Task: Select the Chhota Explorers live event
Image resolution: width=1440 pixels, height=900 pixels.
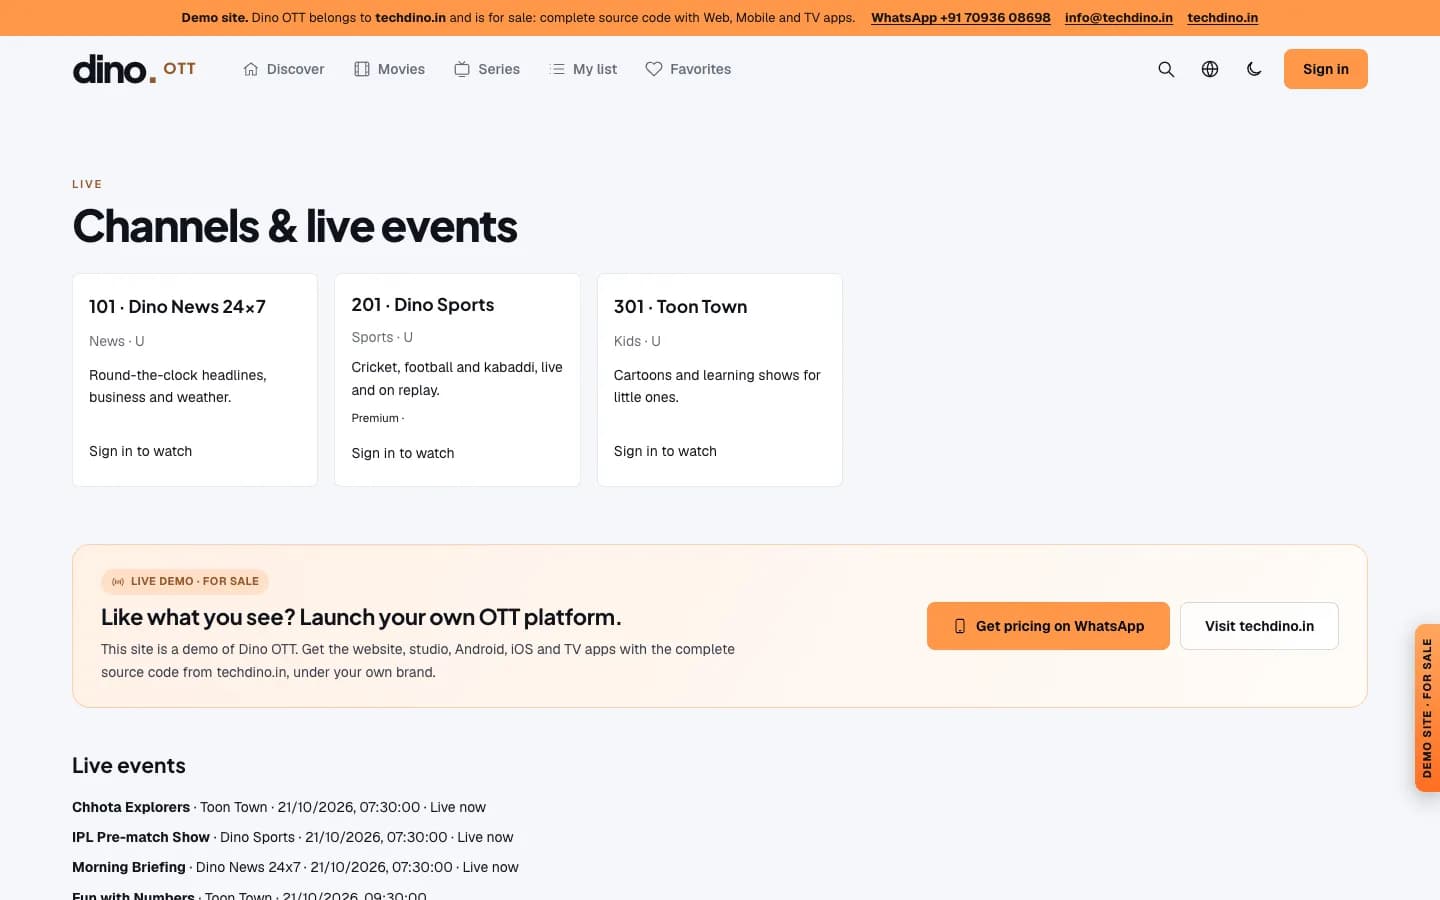Action: click(279, 807)
